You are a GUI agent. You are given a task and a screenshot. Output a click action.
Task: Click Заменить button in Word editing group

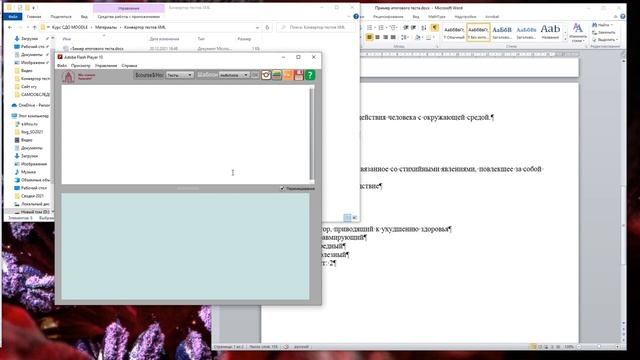(604, 32)
